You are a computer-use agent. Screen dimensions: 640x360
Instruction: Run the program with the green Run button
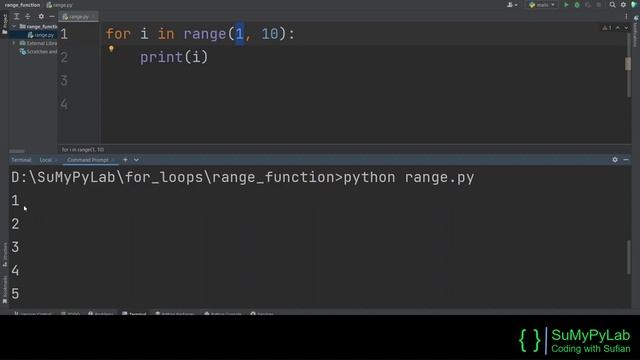pos(566,5)
